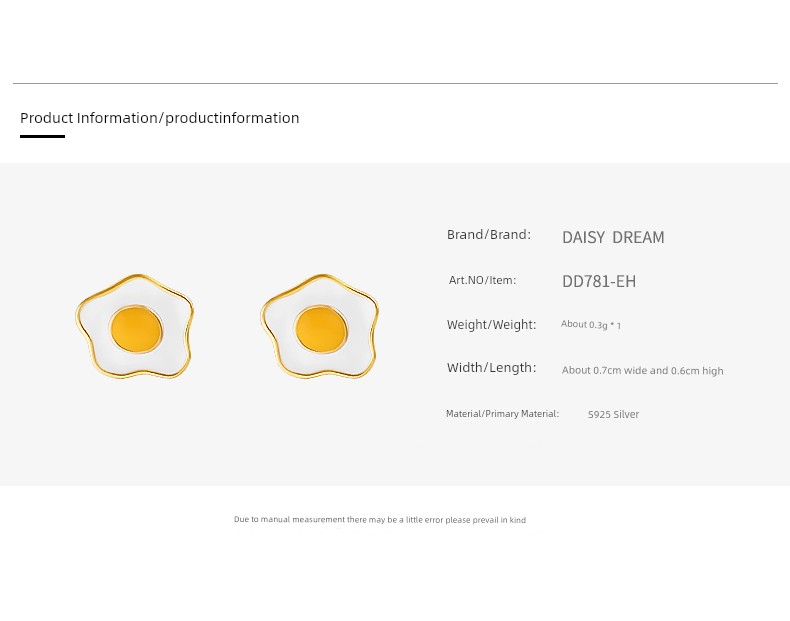Click the thin horizontal divider line at top

pos(395,83)
